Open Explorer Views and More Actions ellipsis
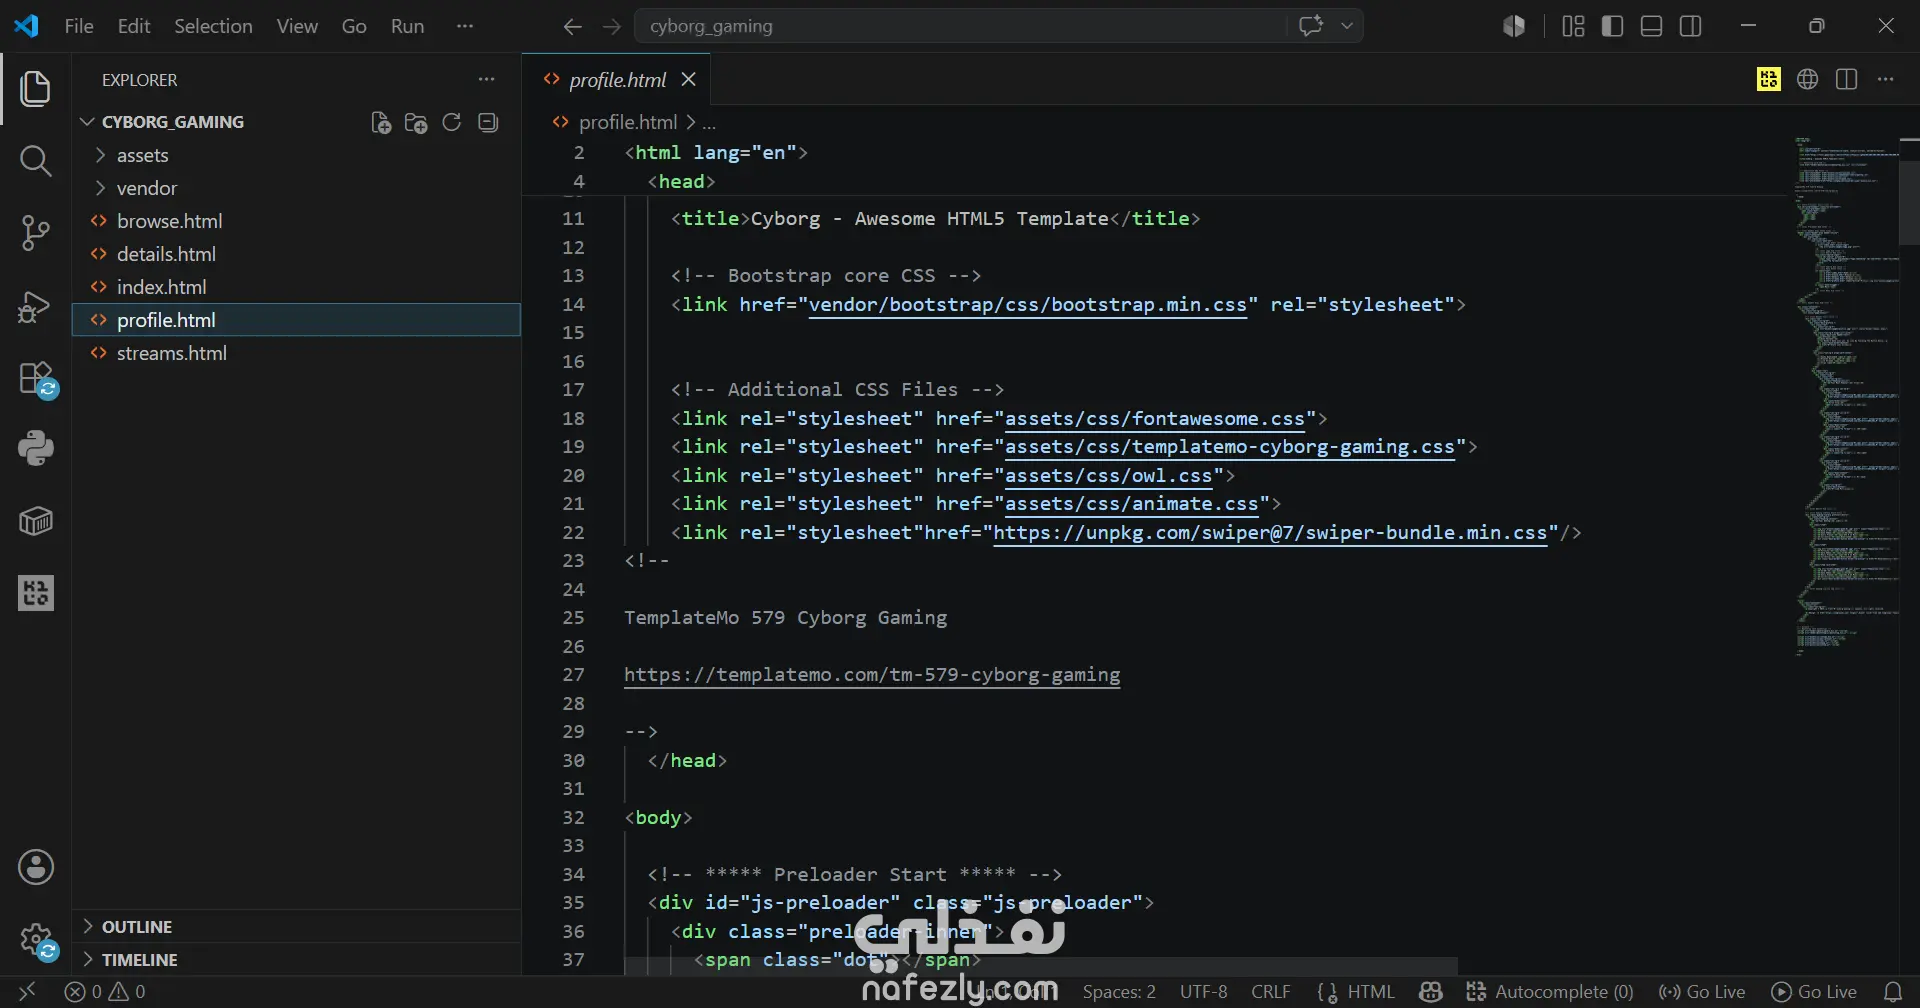 486,79
